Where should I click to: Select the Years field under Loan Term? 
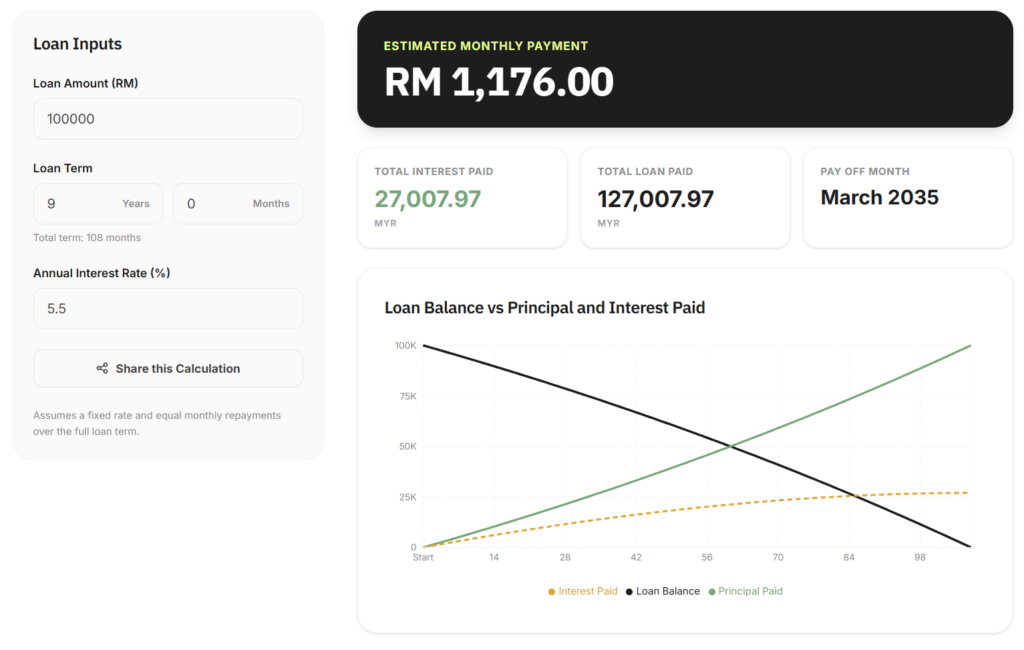coord(98,203)
